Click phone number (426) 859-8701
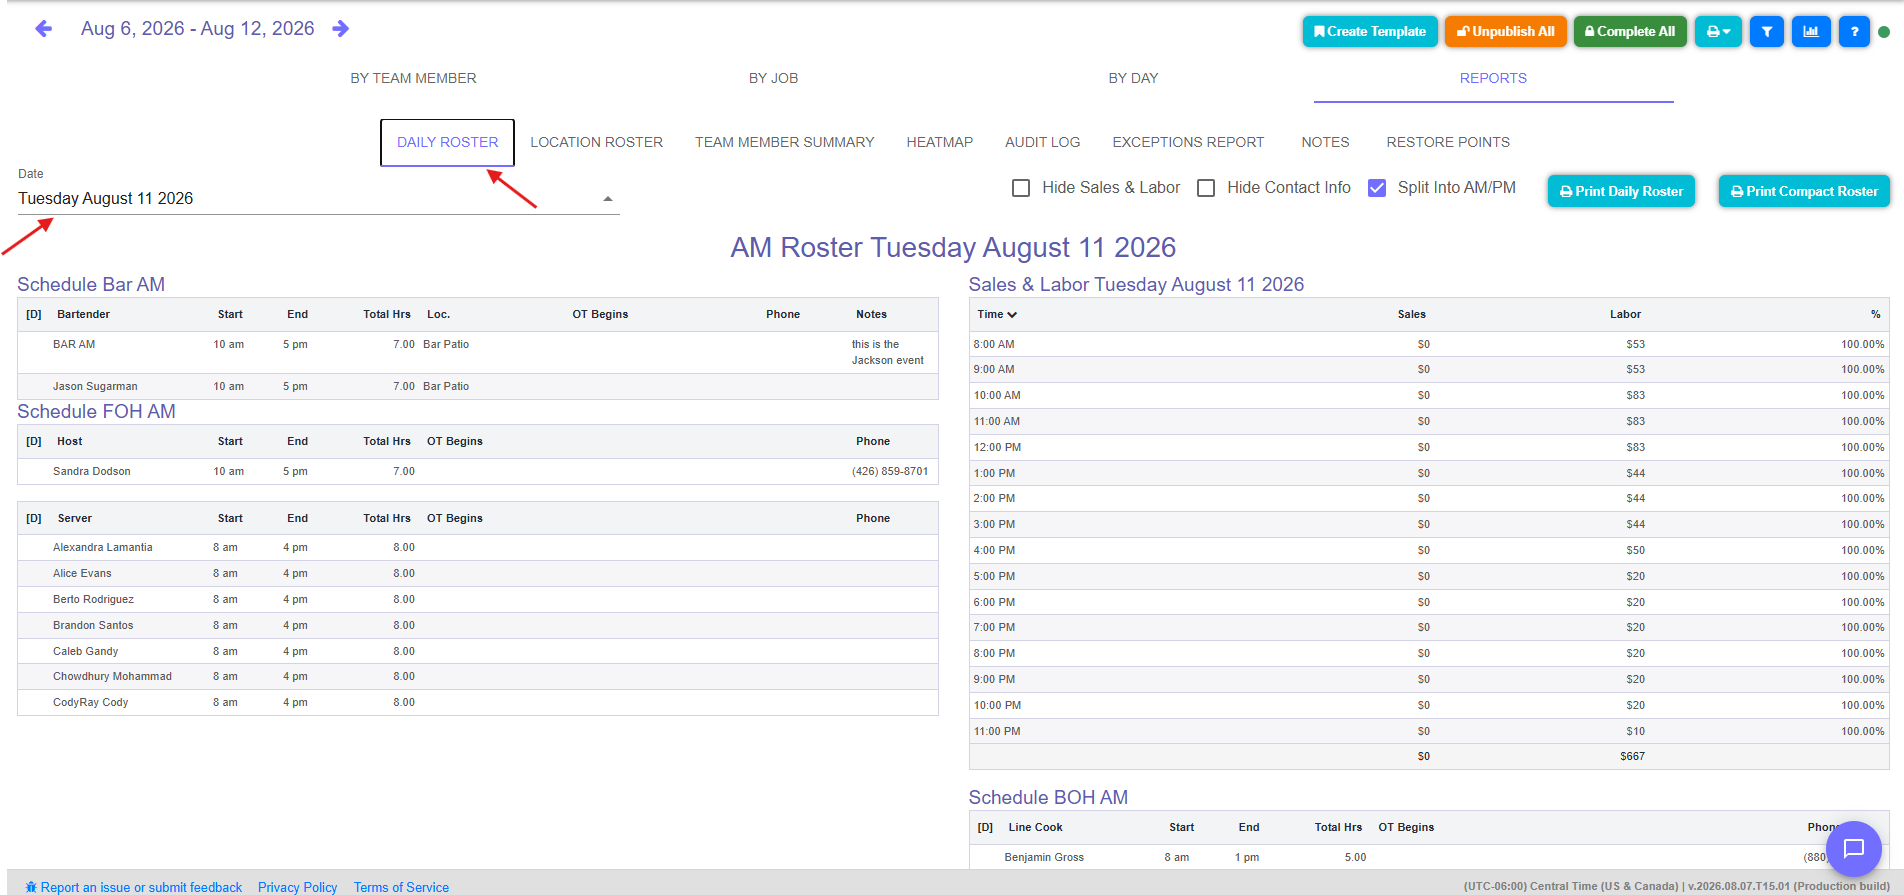The width and height of the screenshot is (1904, 895). (890, 471)
